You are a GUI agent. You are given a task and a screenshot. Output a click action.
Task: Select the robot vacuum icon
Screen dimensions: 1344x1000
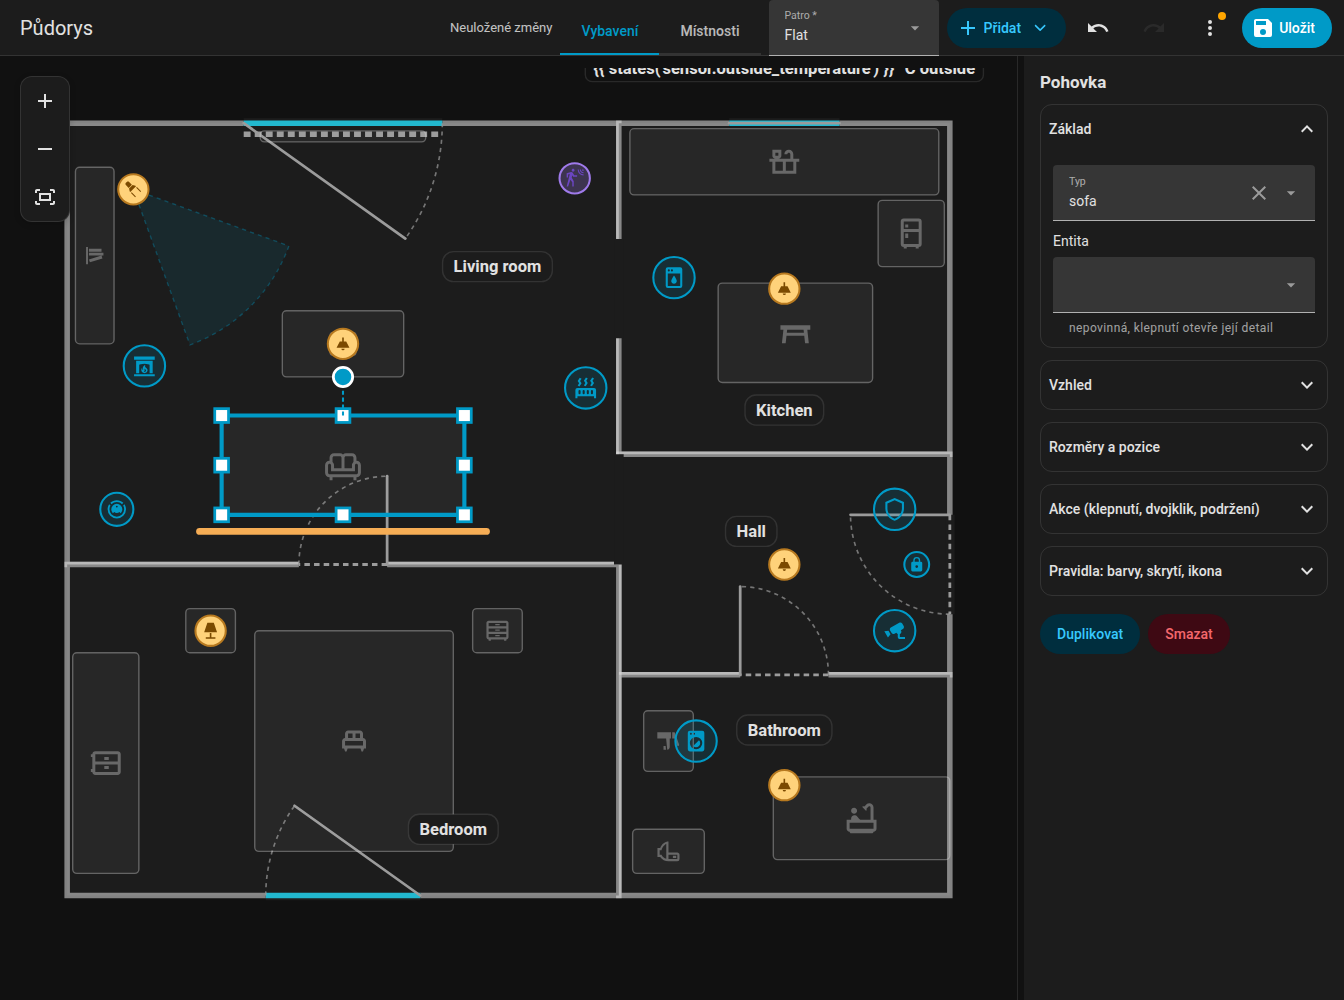(117, 510)
